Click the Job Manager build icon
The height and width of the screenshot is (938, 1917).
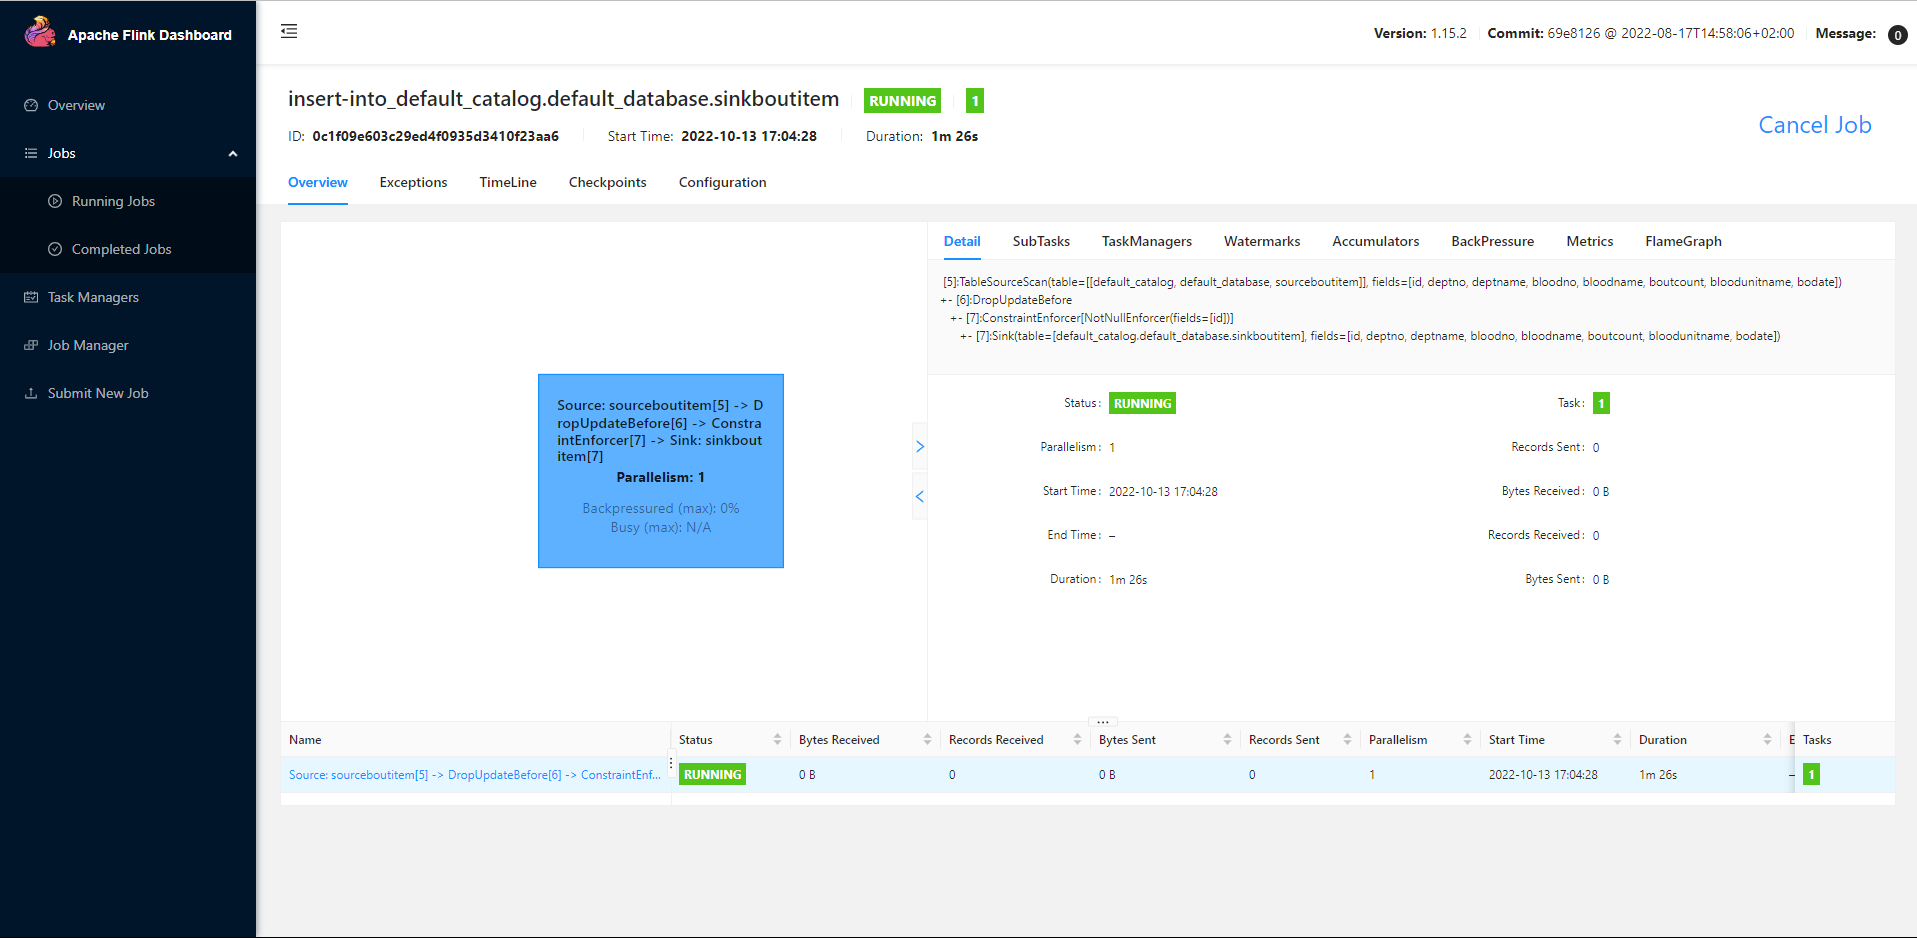[31, 345]
